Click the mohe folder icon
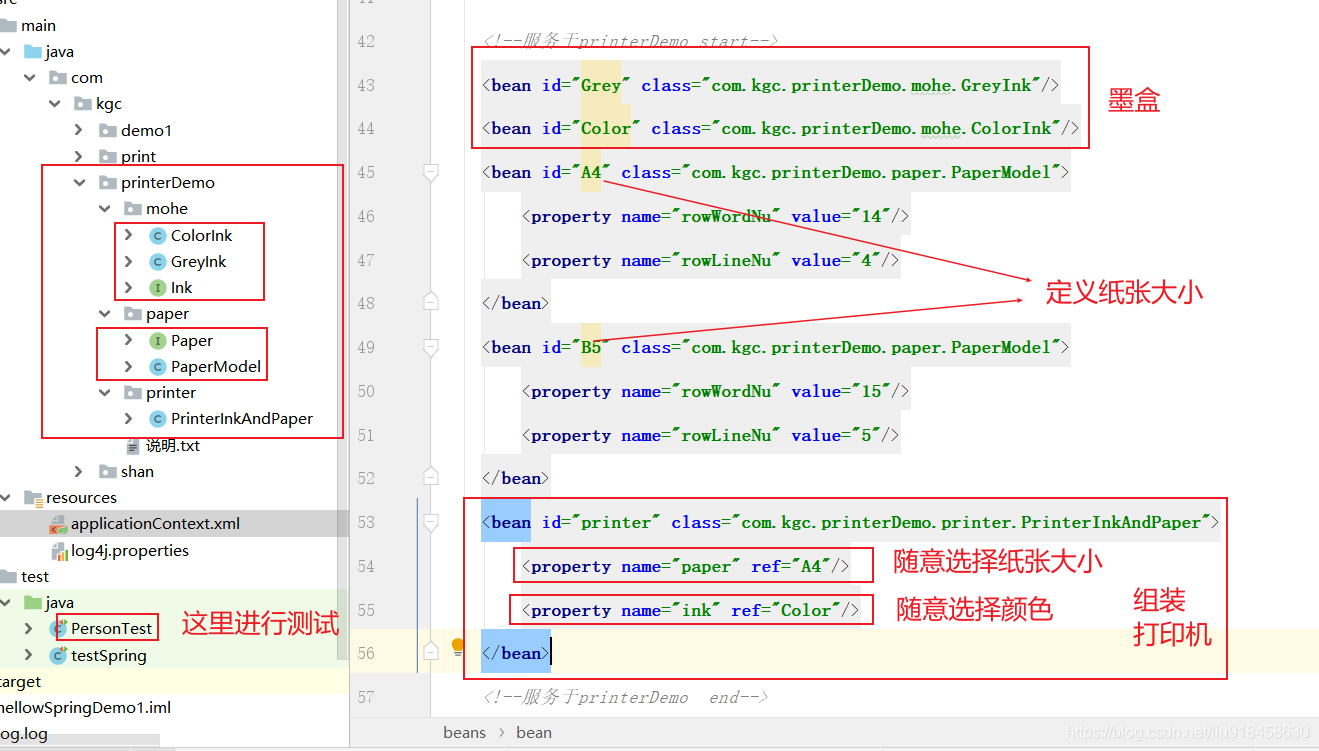1319x751 pixels. click(x=132, y=209)
